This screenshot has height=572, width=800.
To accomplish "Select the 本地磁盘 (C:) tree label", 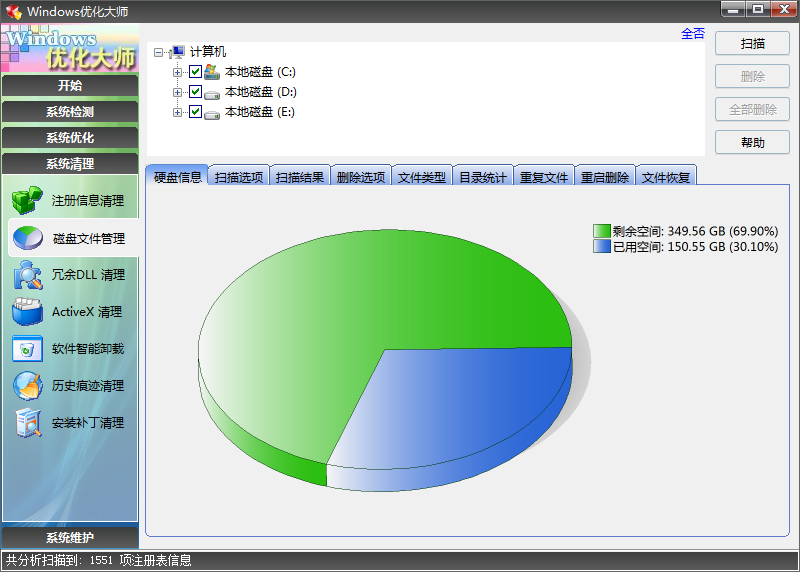I will point(260,71).
